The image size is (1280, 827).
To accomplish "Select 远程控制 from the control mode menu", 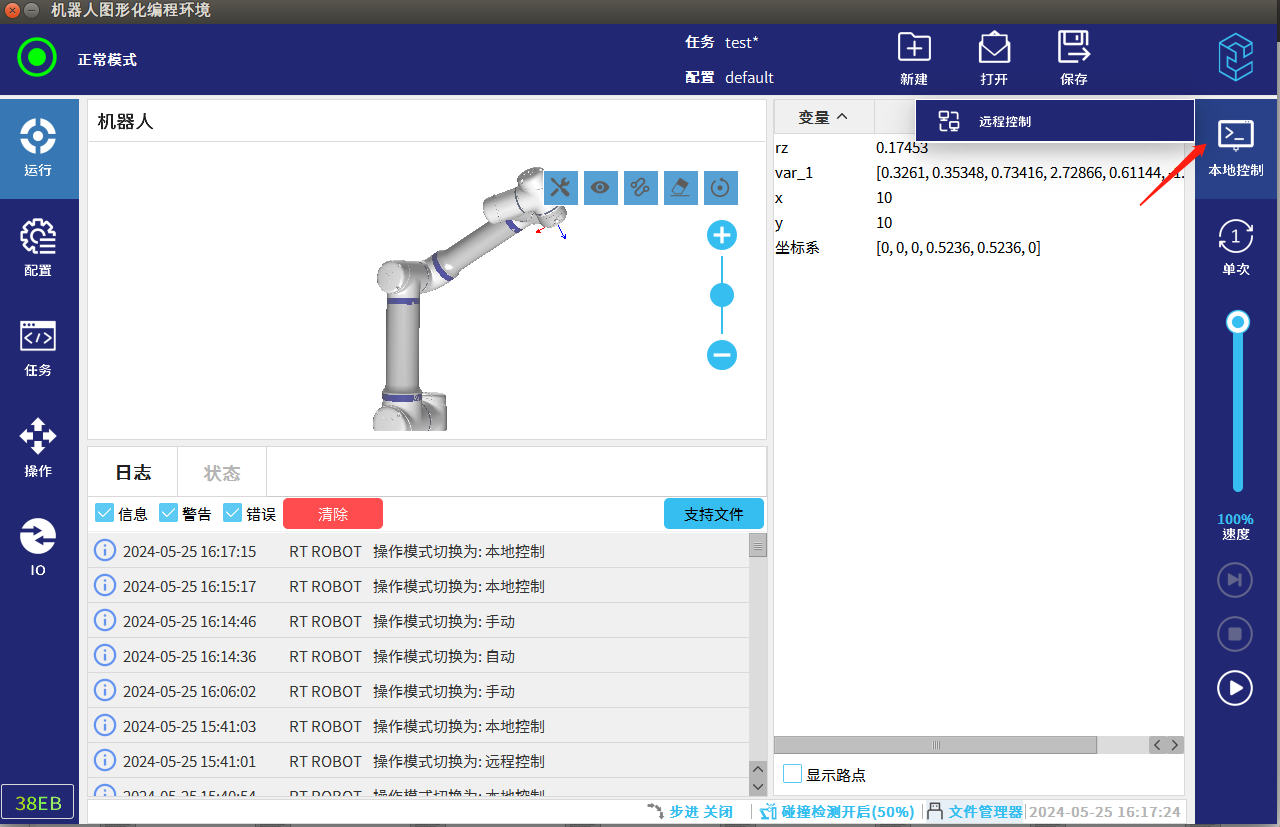I will 1004,122.
